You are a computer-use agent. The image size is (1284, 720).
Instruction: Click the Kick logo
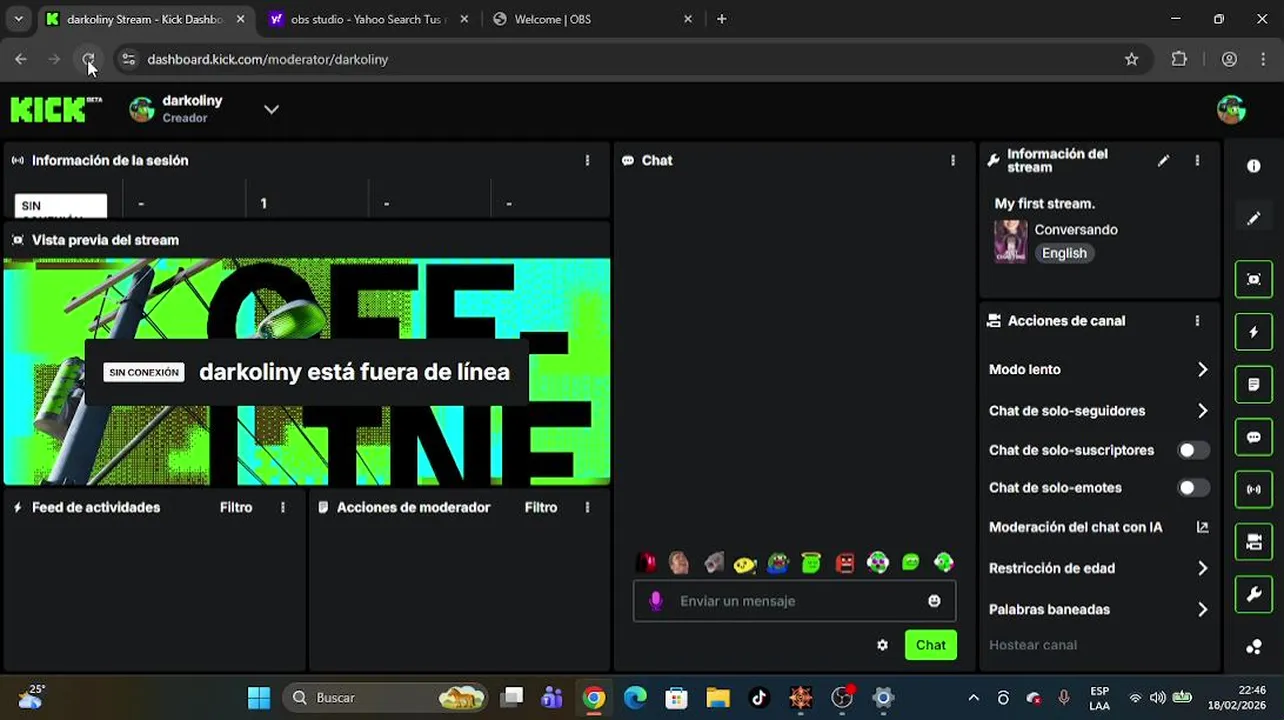tap(56, 109)
